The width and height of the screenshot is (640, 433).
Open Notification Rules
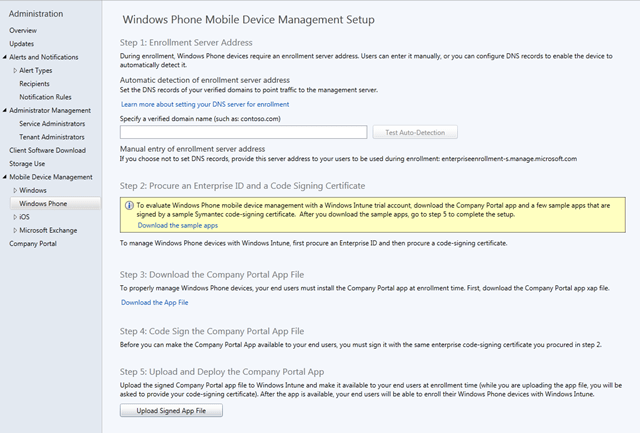click(x=45, y=97)
